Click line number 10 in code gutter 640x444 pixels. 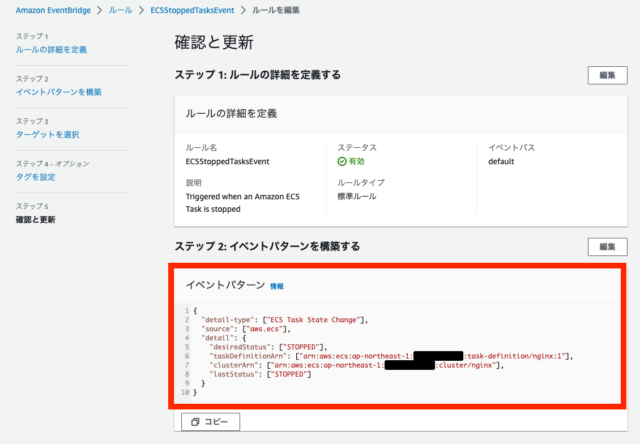coord(185,393)
